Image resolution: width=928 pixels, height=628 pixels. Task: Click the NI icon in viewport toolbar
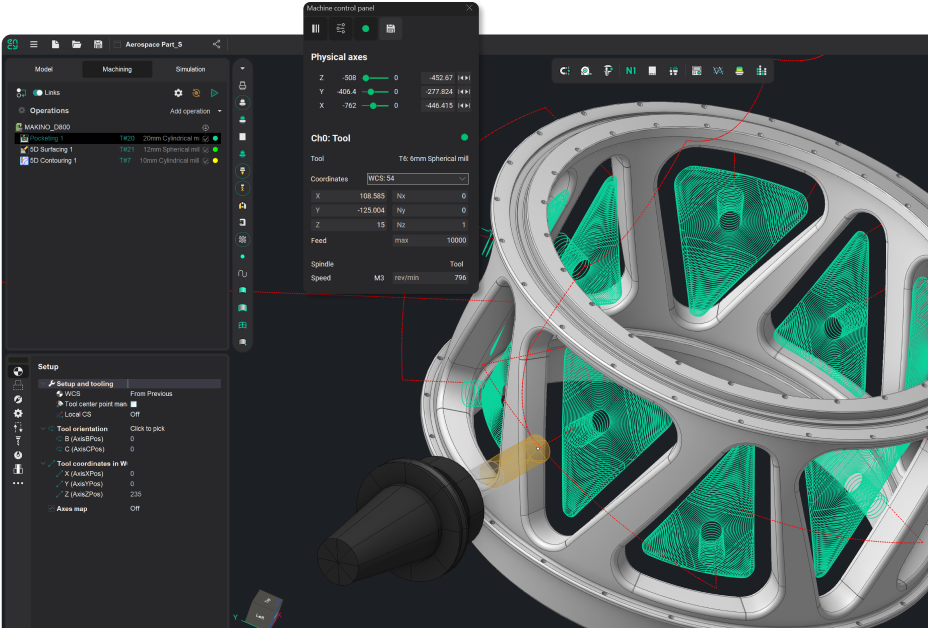(630, 71)
